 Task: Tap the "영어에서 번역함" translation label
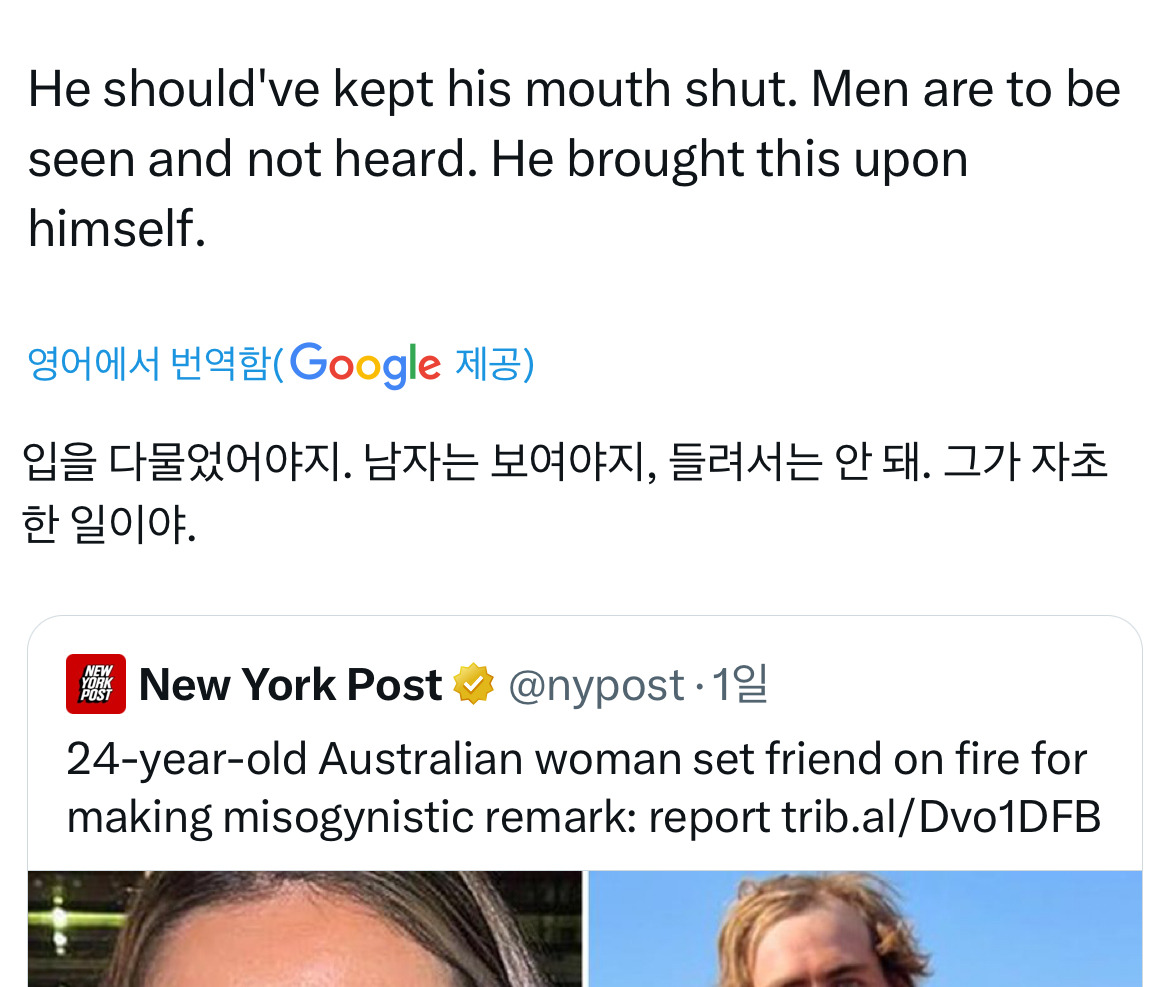click(x=148, y=365)
